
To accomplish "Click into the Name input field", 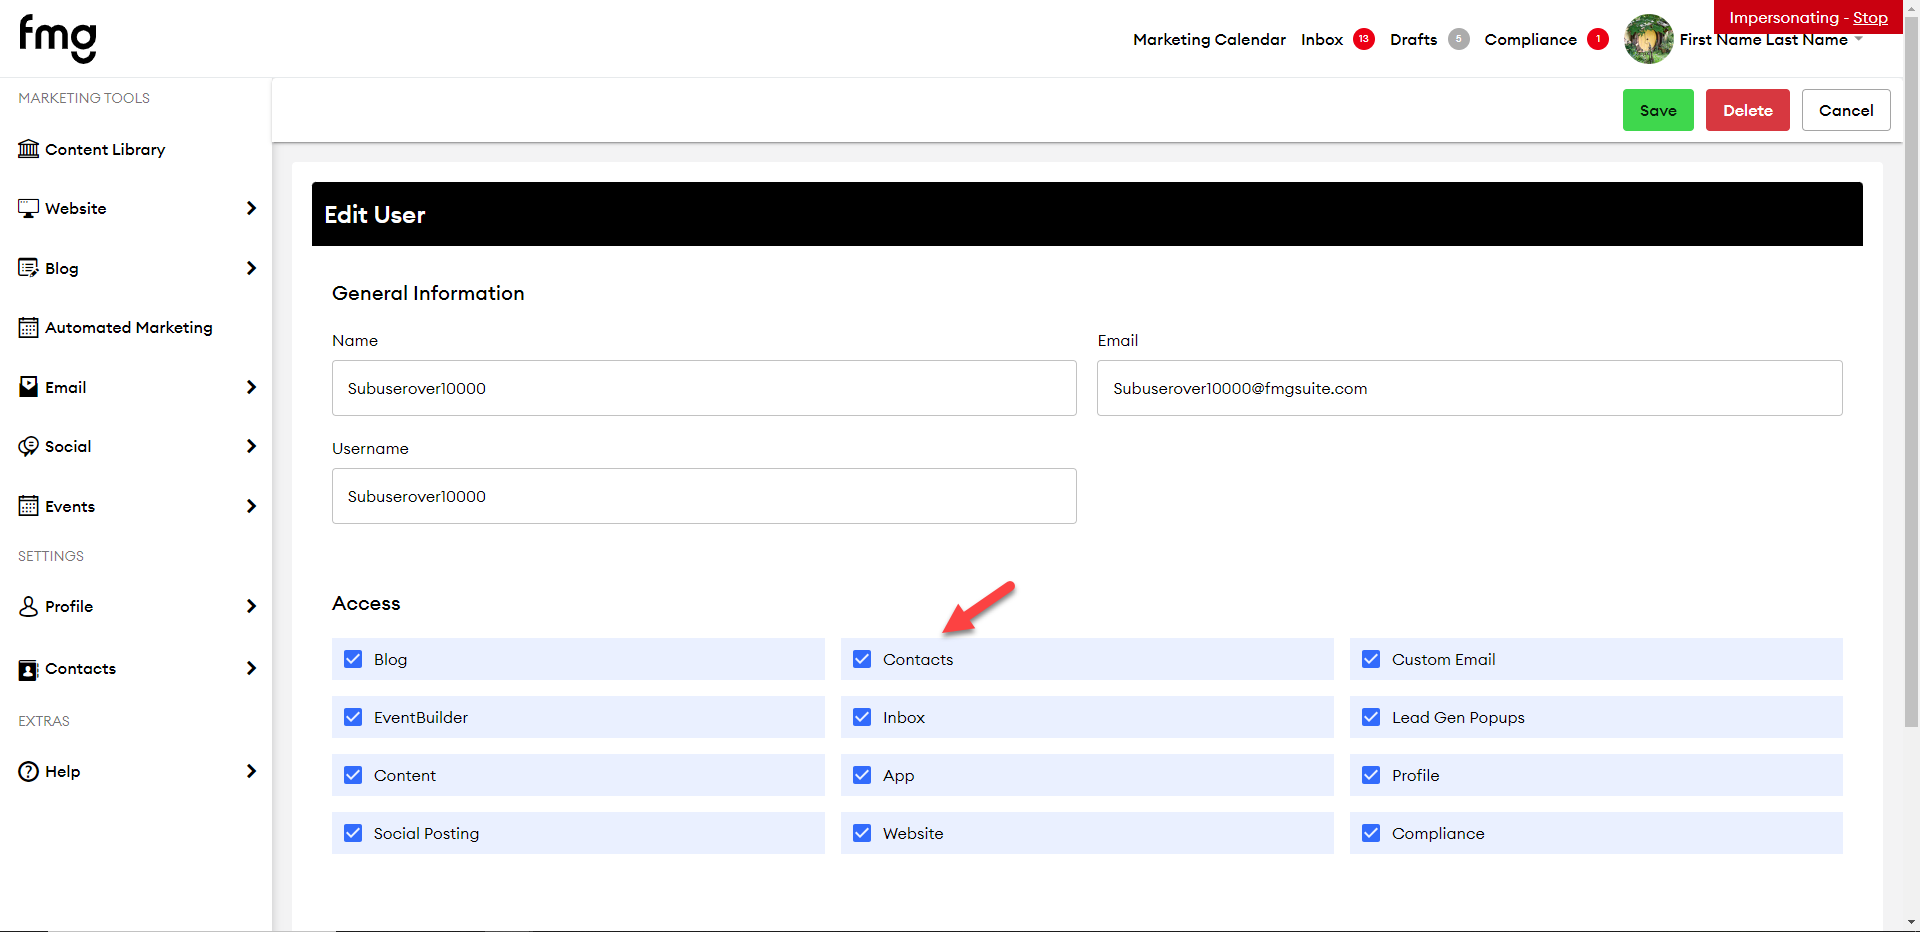I will (x=704, y=388).
